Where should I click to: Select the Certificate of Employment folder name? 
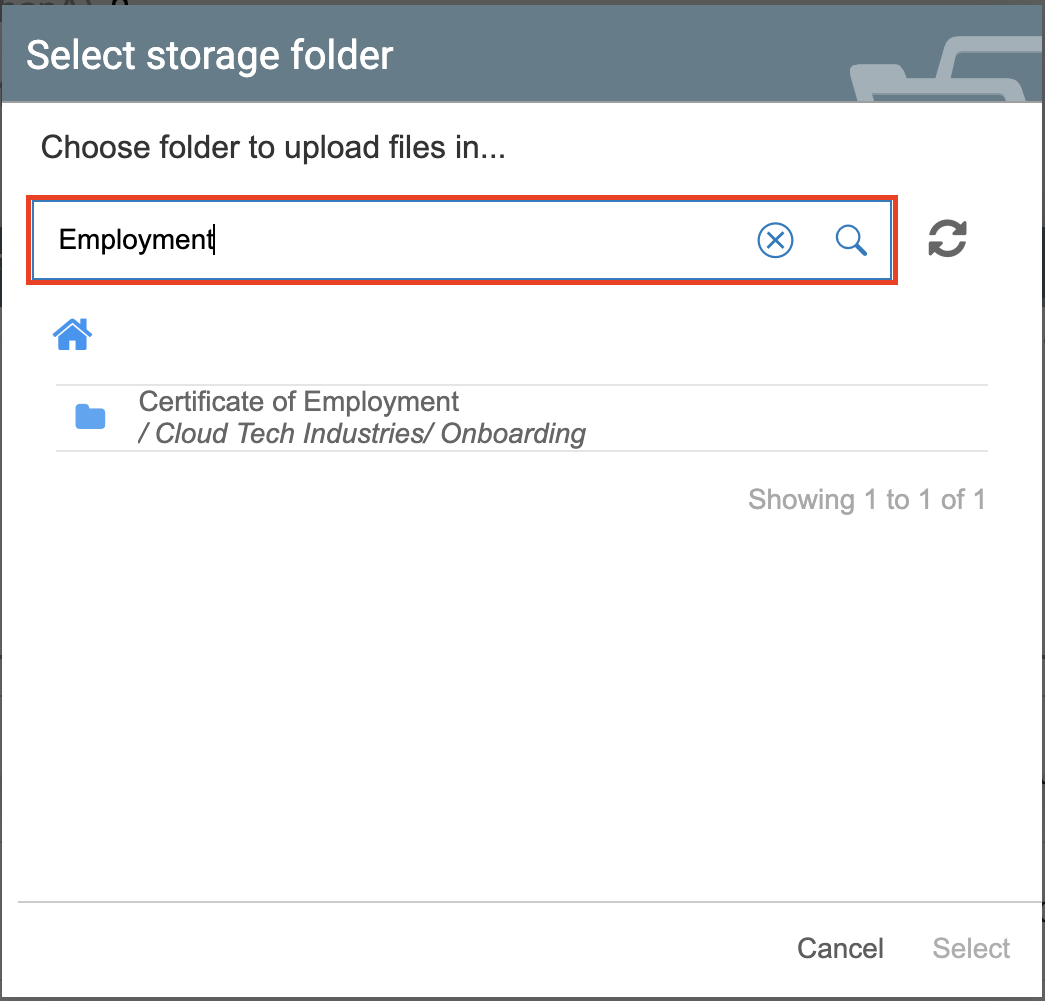click(x=298, y=402)
